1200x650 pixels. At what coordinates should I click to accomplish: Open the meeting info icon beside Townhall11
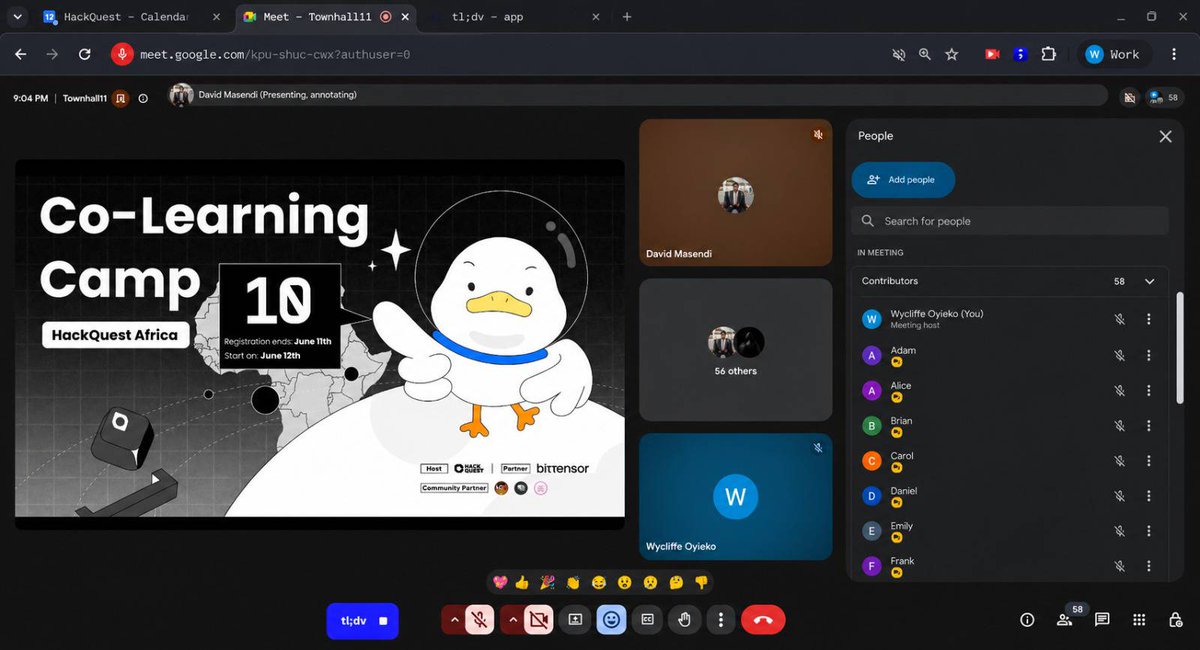pos(143,98)
